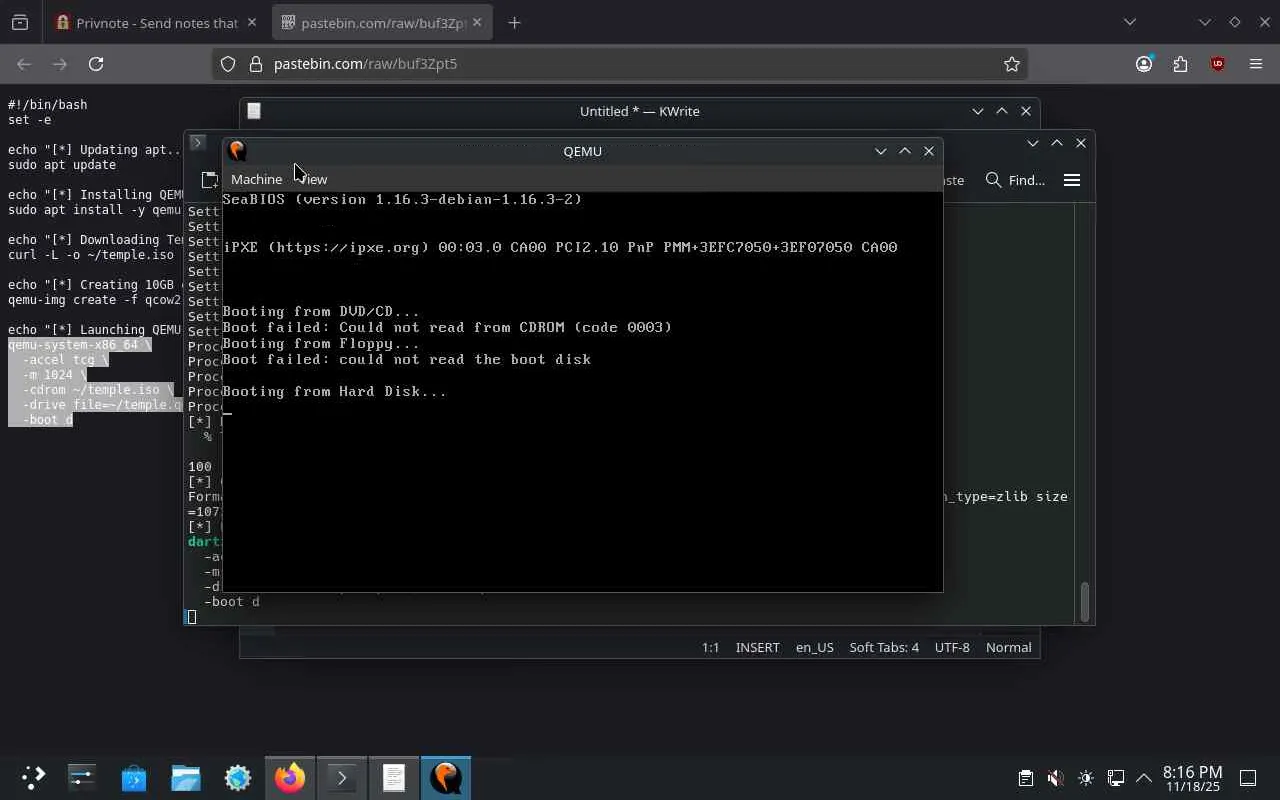Close the Privnote tab
Screen dimensions: 1280x800
pyautogui.click(x=251, y=22)
